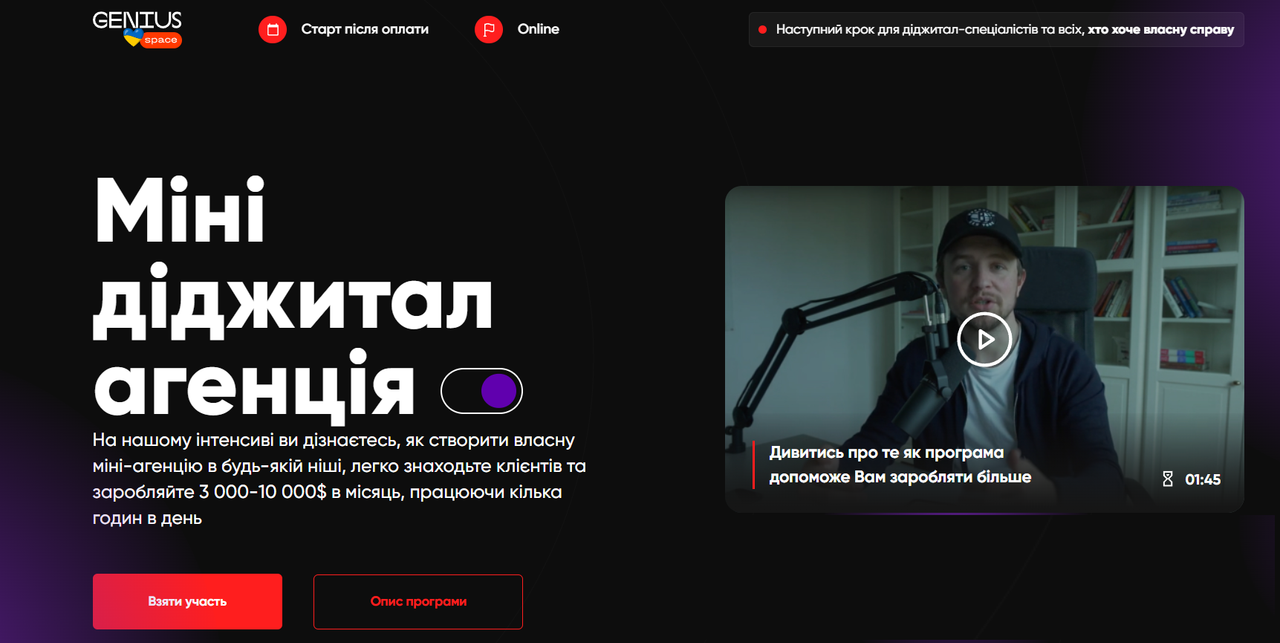The height and width of the screenshot is (643, 1280).
Task: Play the video with the play button
Action: pos(985,340)
